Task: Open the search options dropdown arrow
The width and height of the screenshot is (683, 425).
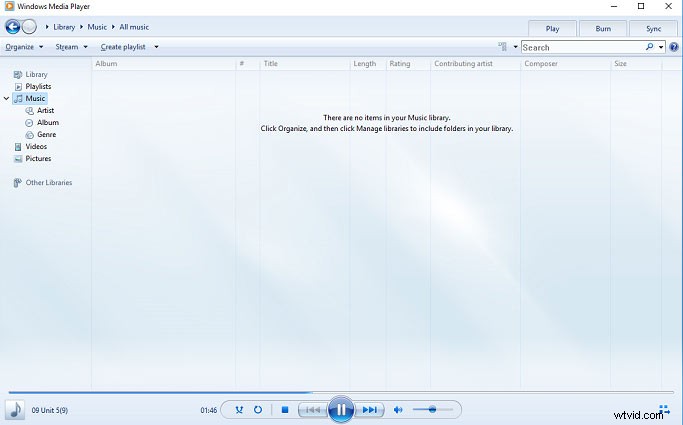Action: [x=661, y=47]
